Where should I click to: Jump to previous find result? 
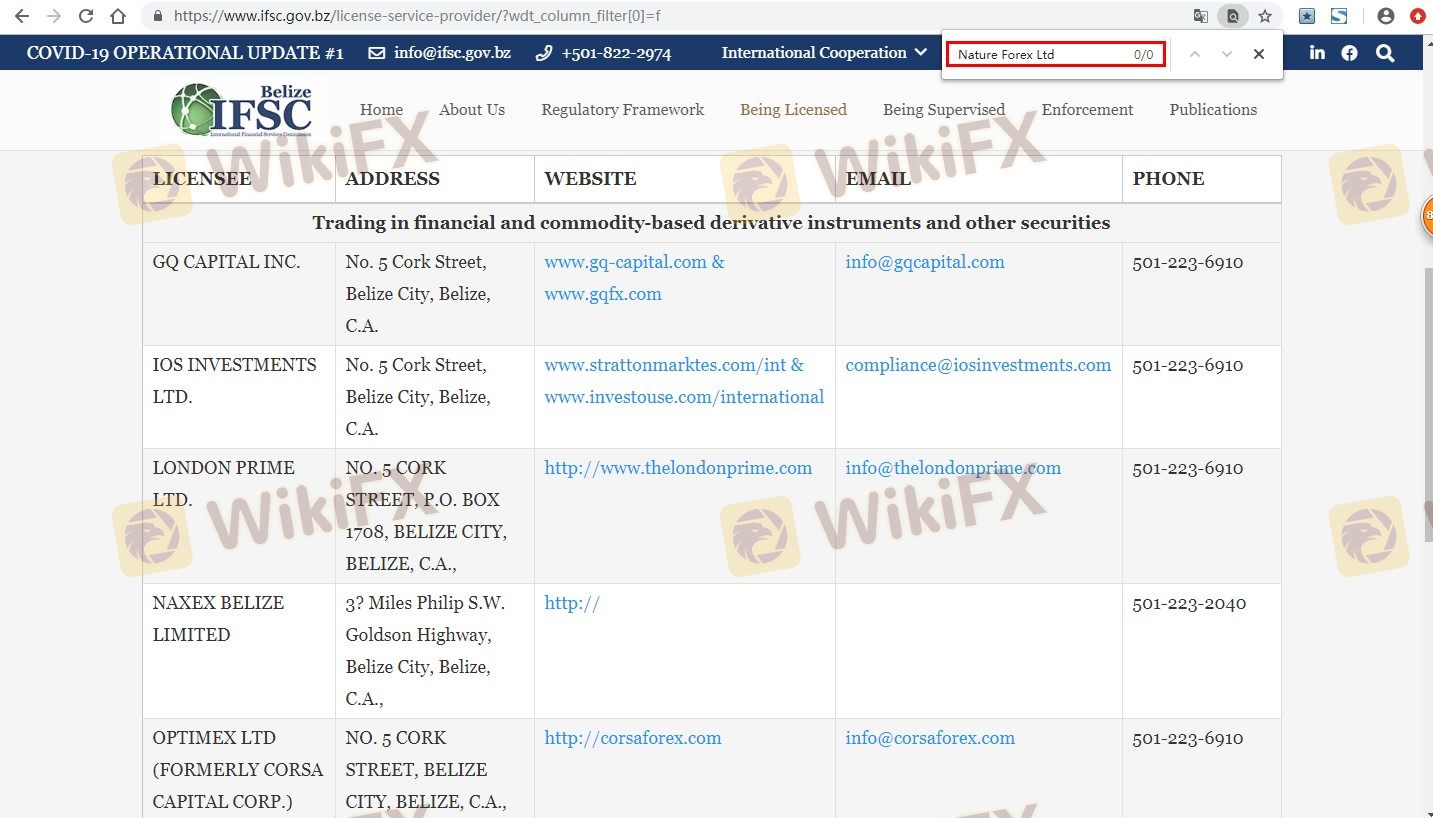(1194, 54)
